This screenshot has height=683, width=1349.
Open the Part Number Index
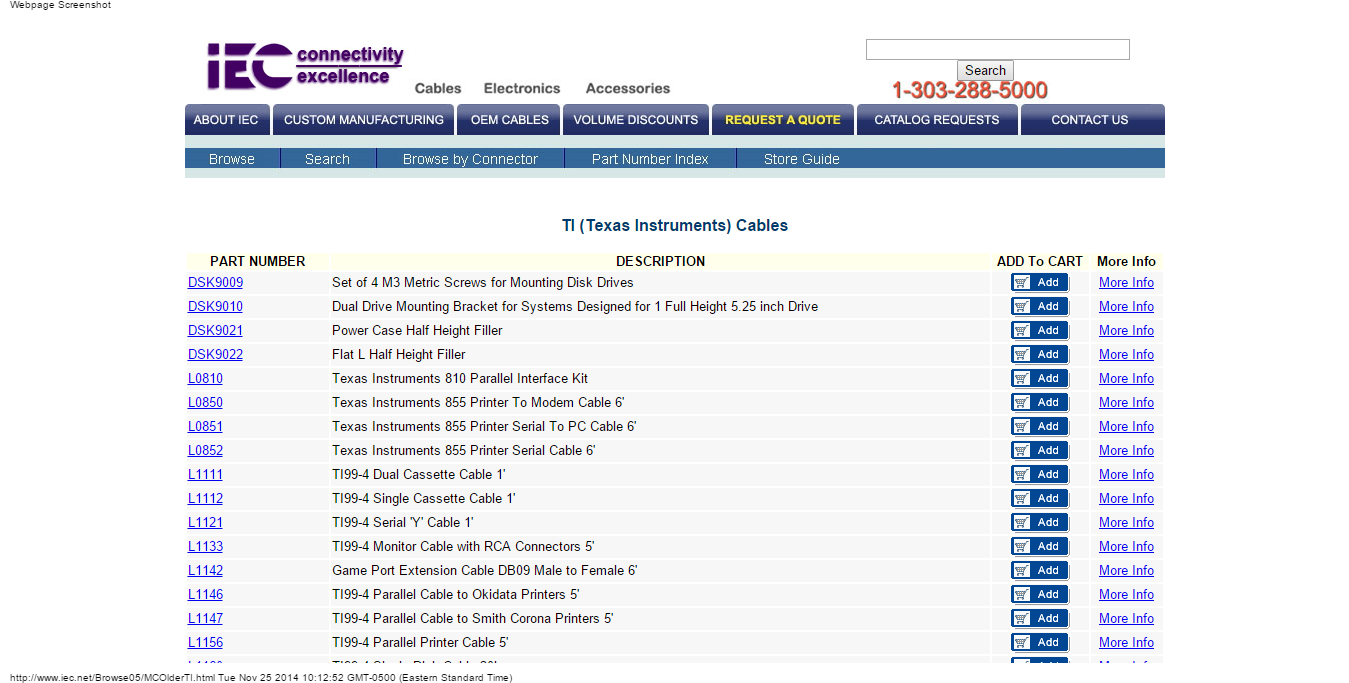point(650,159)
